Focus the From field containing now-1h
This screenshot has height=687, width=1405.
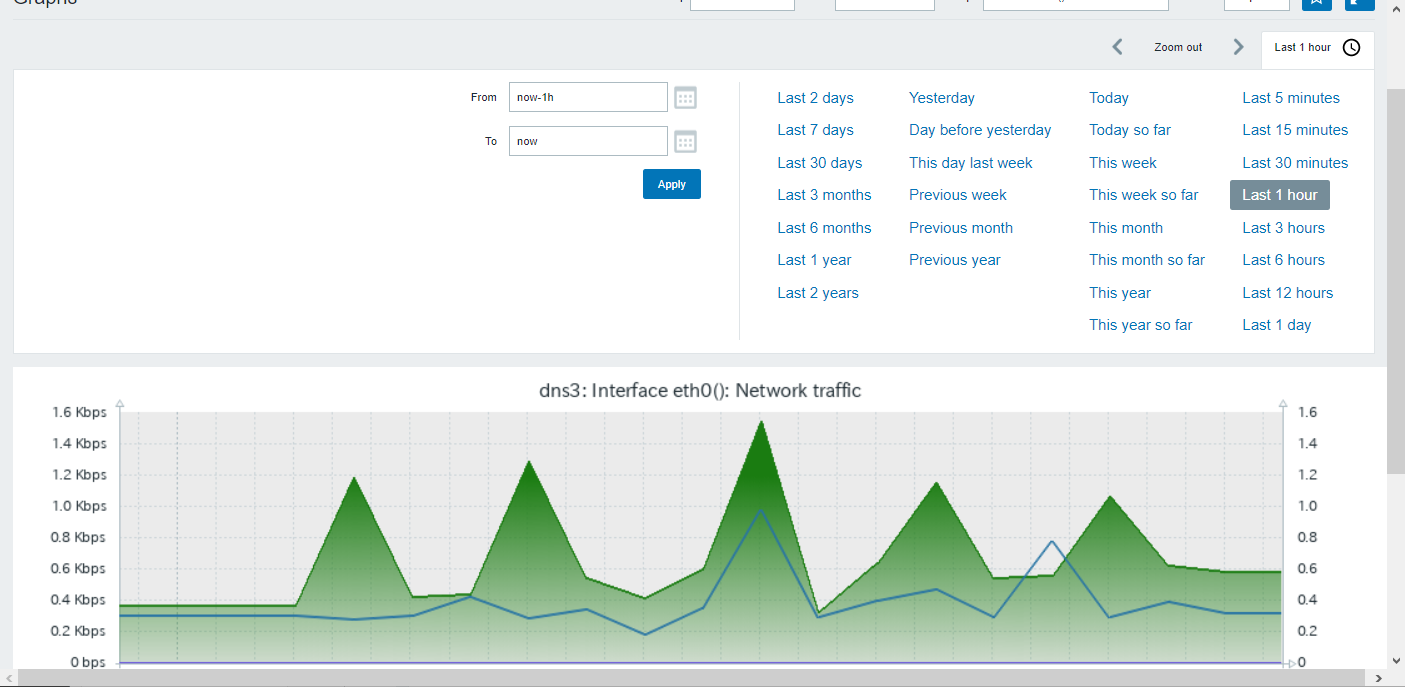coord(588,97)
